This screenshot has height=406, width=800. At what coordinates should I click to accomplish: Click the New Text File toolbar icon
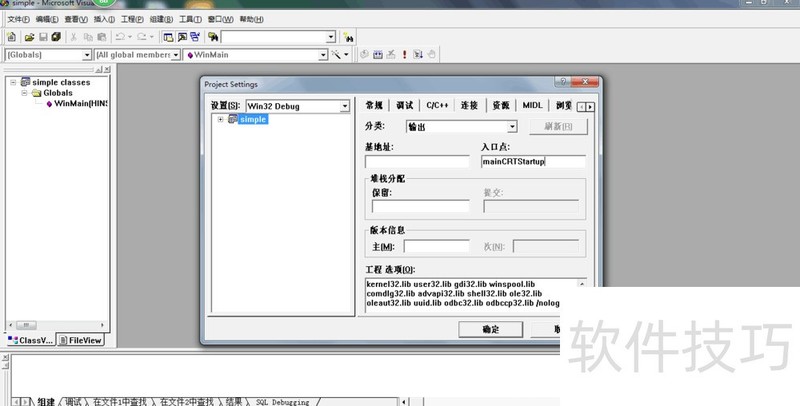pyautogui.click(x=12, y=37)
